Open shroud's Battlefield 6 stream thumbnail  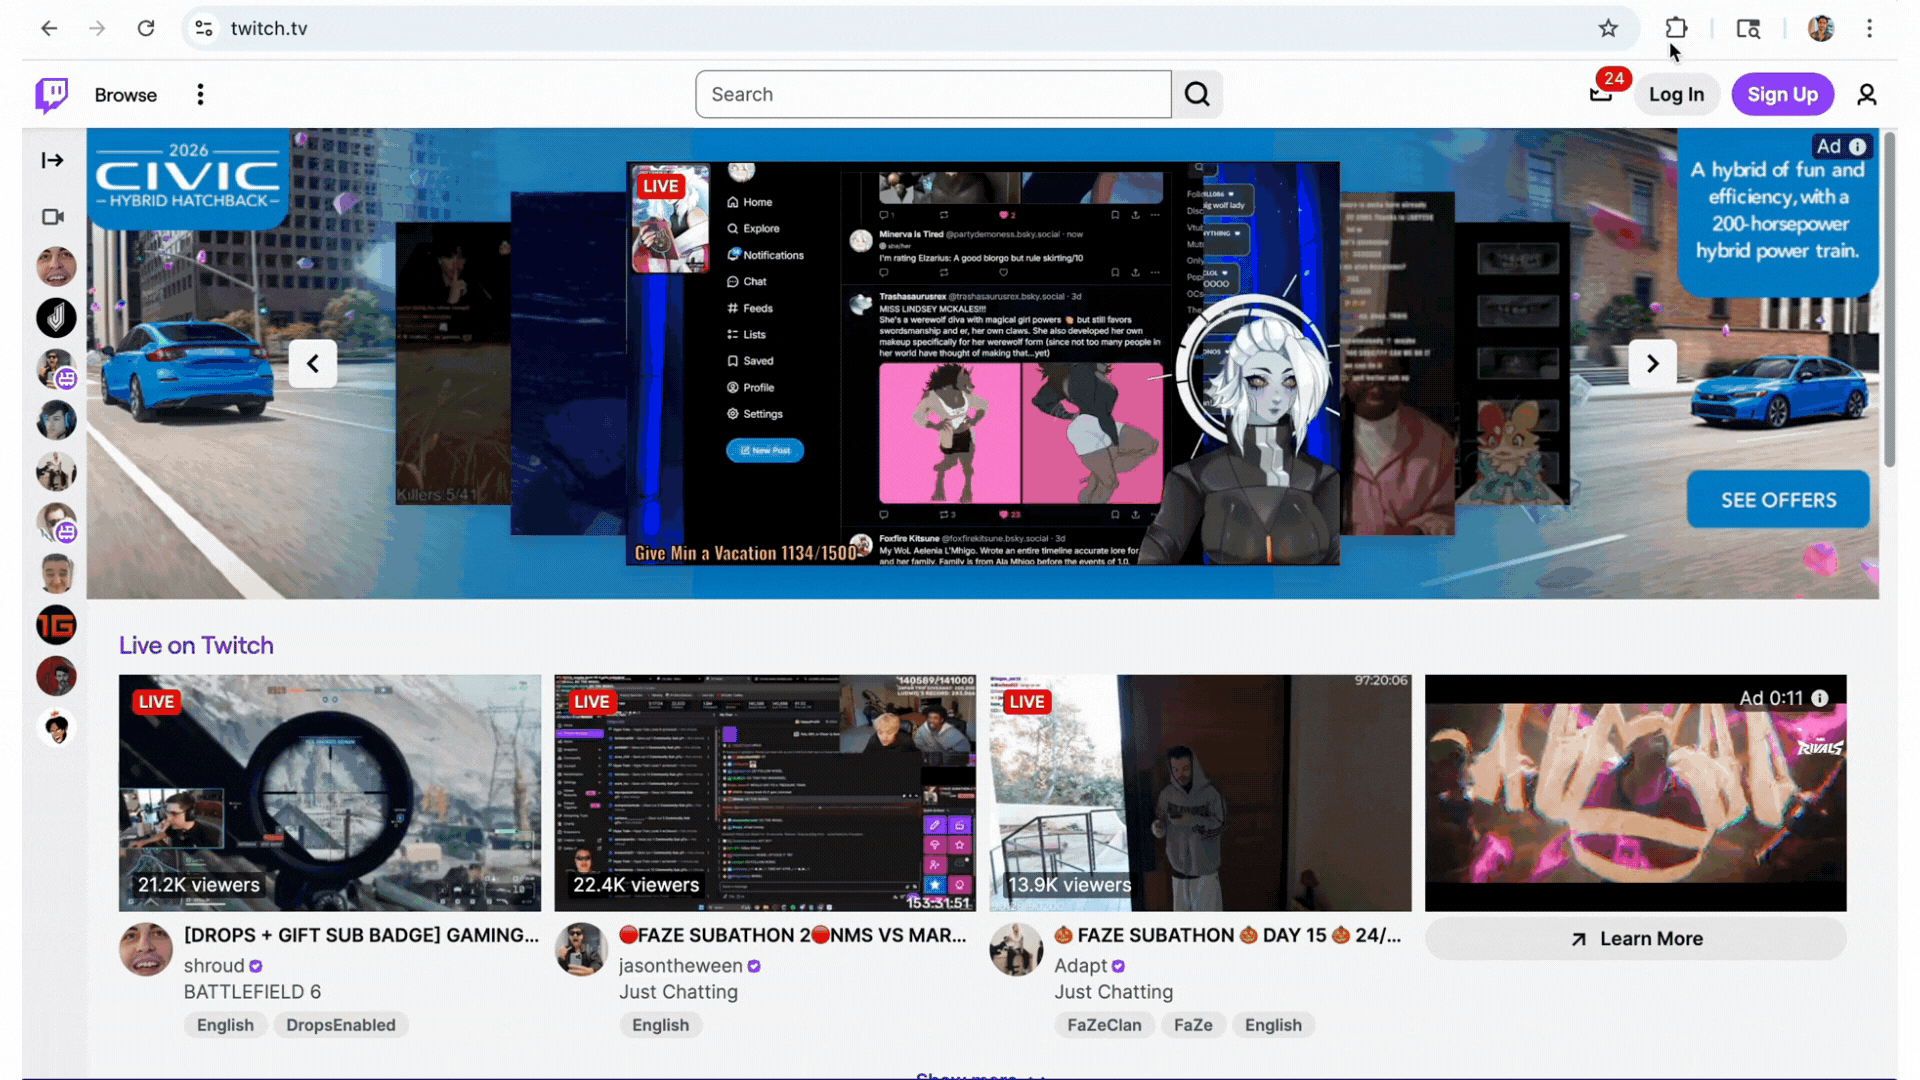click(x=330, y=793)
